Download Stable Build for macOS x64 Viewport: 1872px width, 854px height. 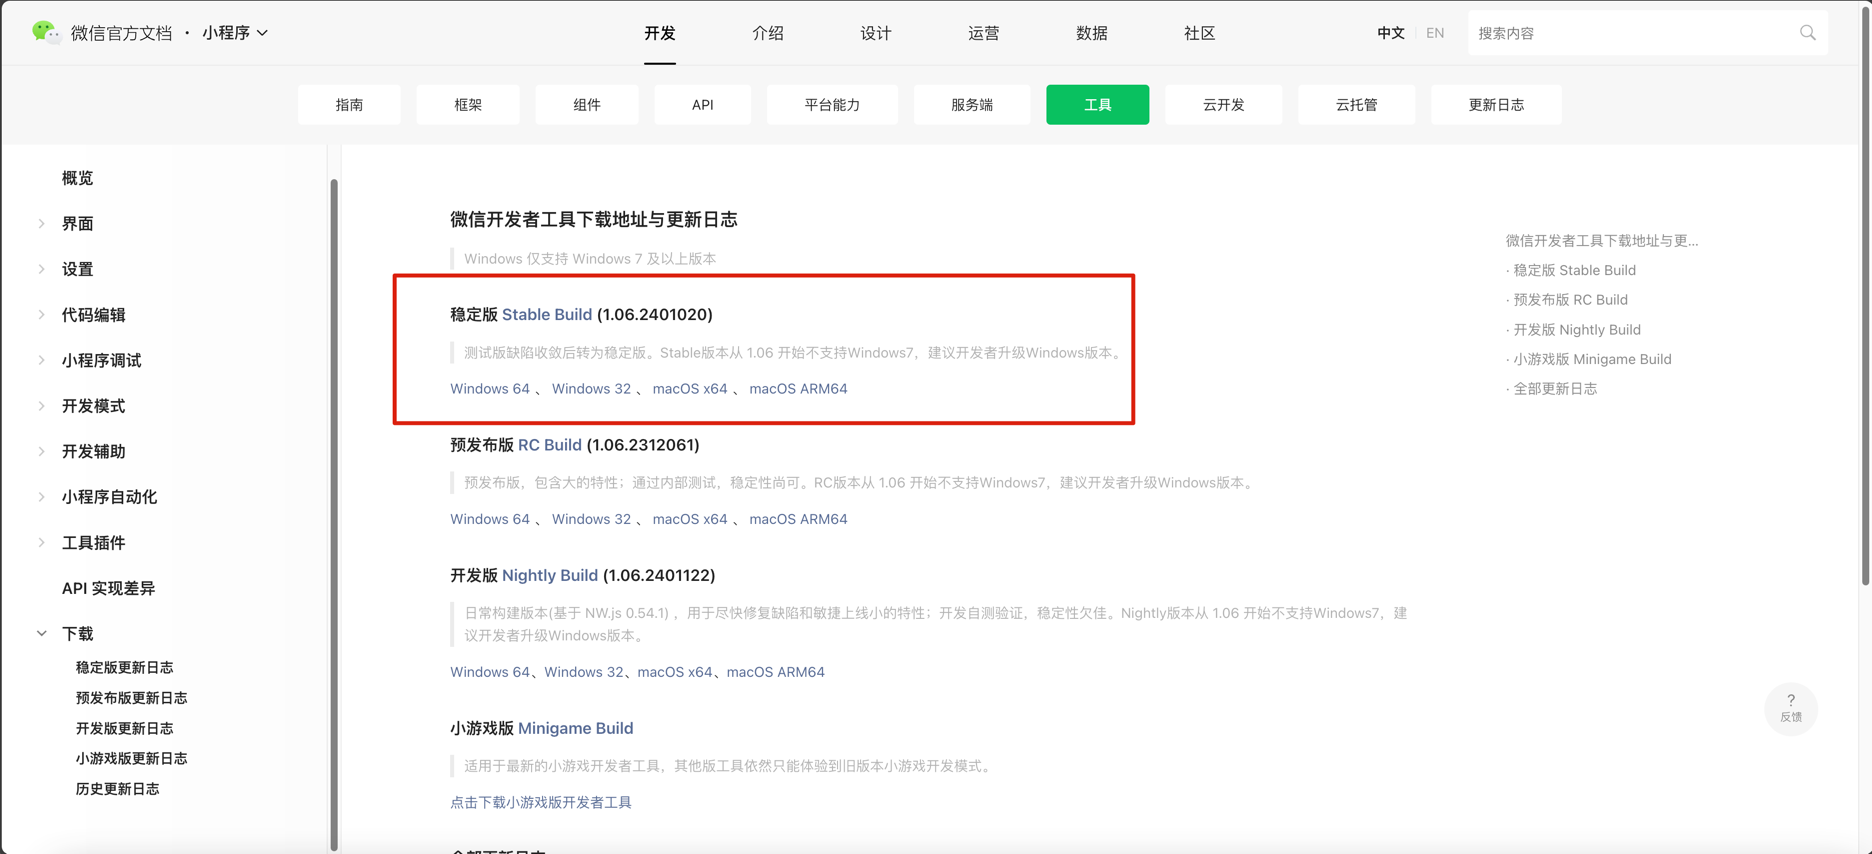pyautogui.click(x=690, y=388)
